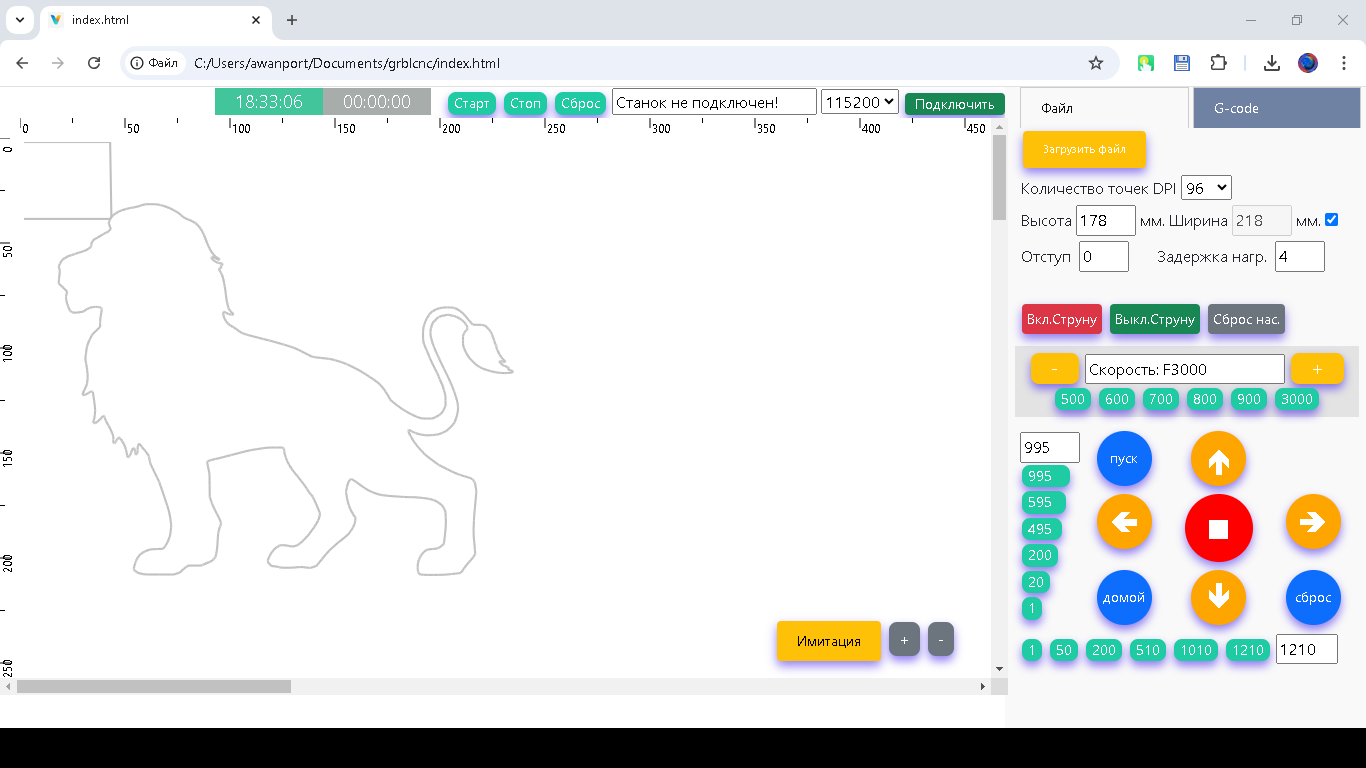Click the Задержка нагр. input field
1366x768 pixels.
(x=1300, y=256)
